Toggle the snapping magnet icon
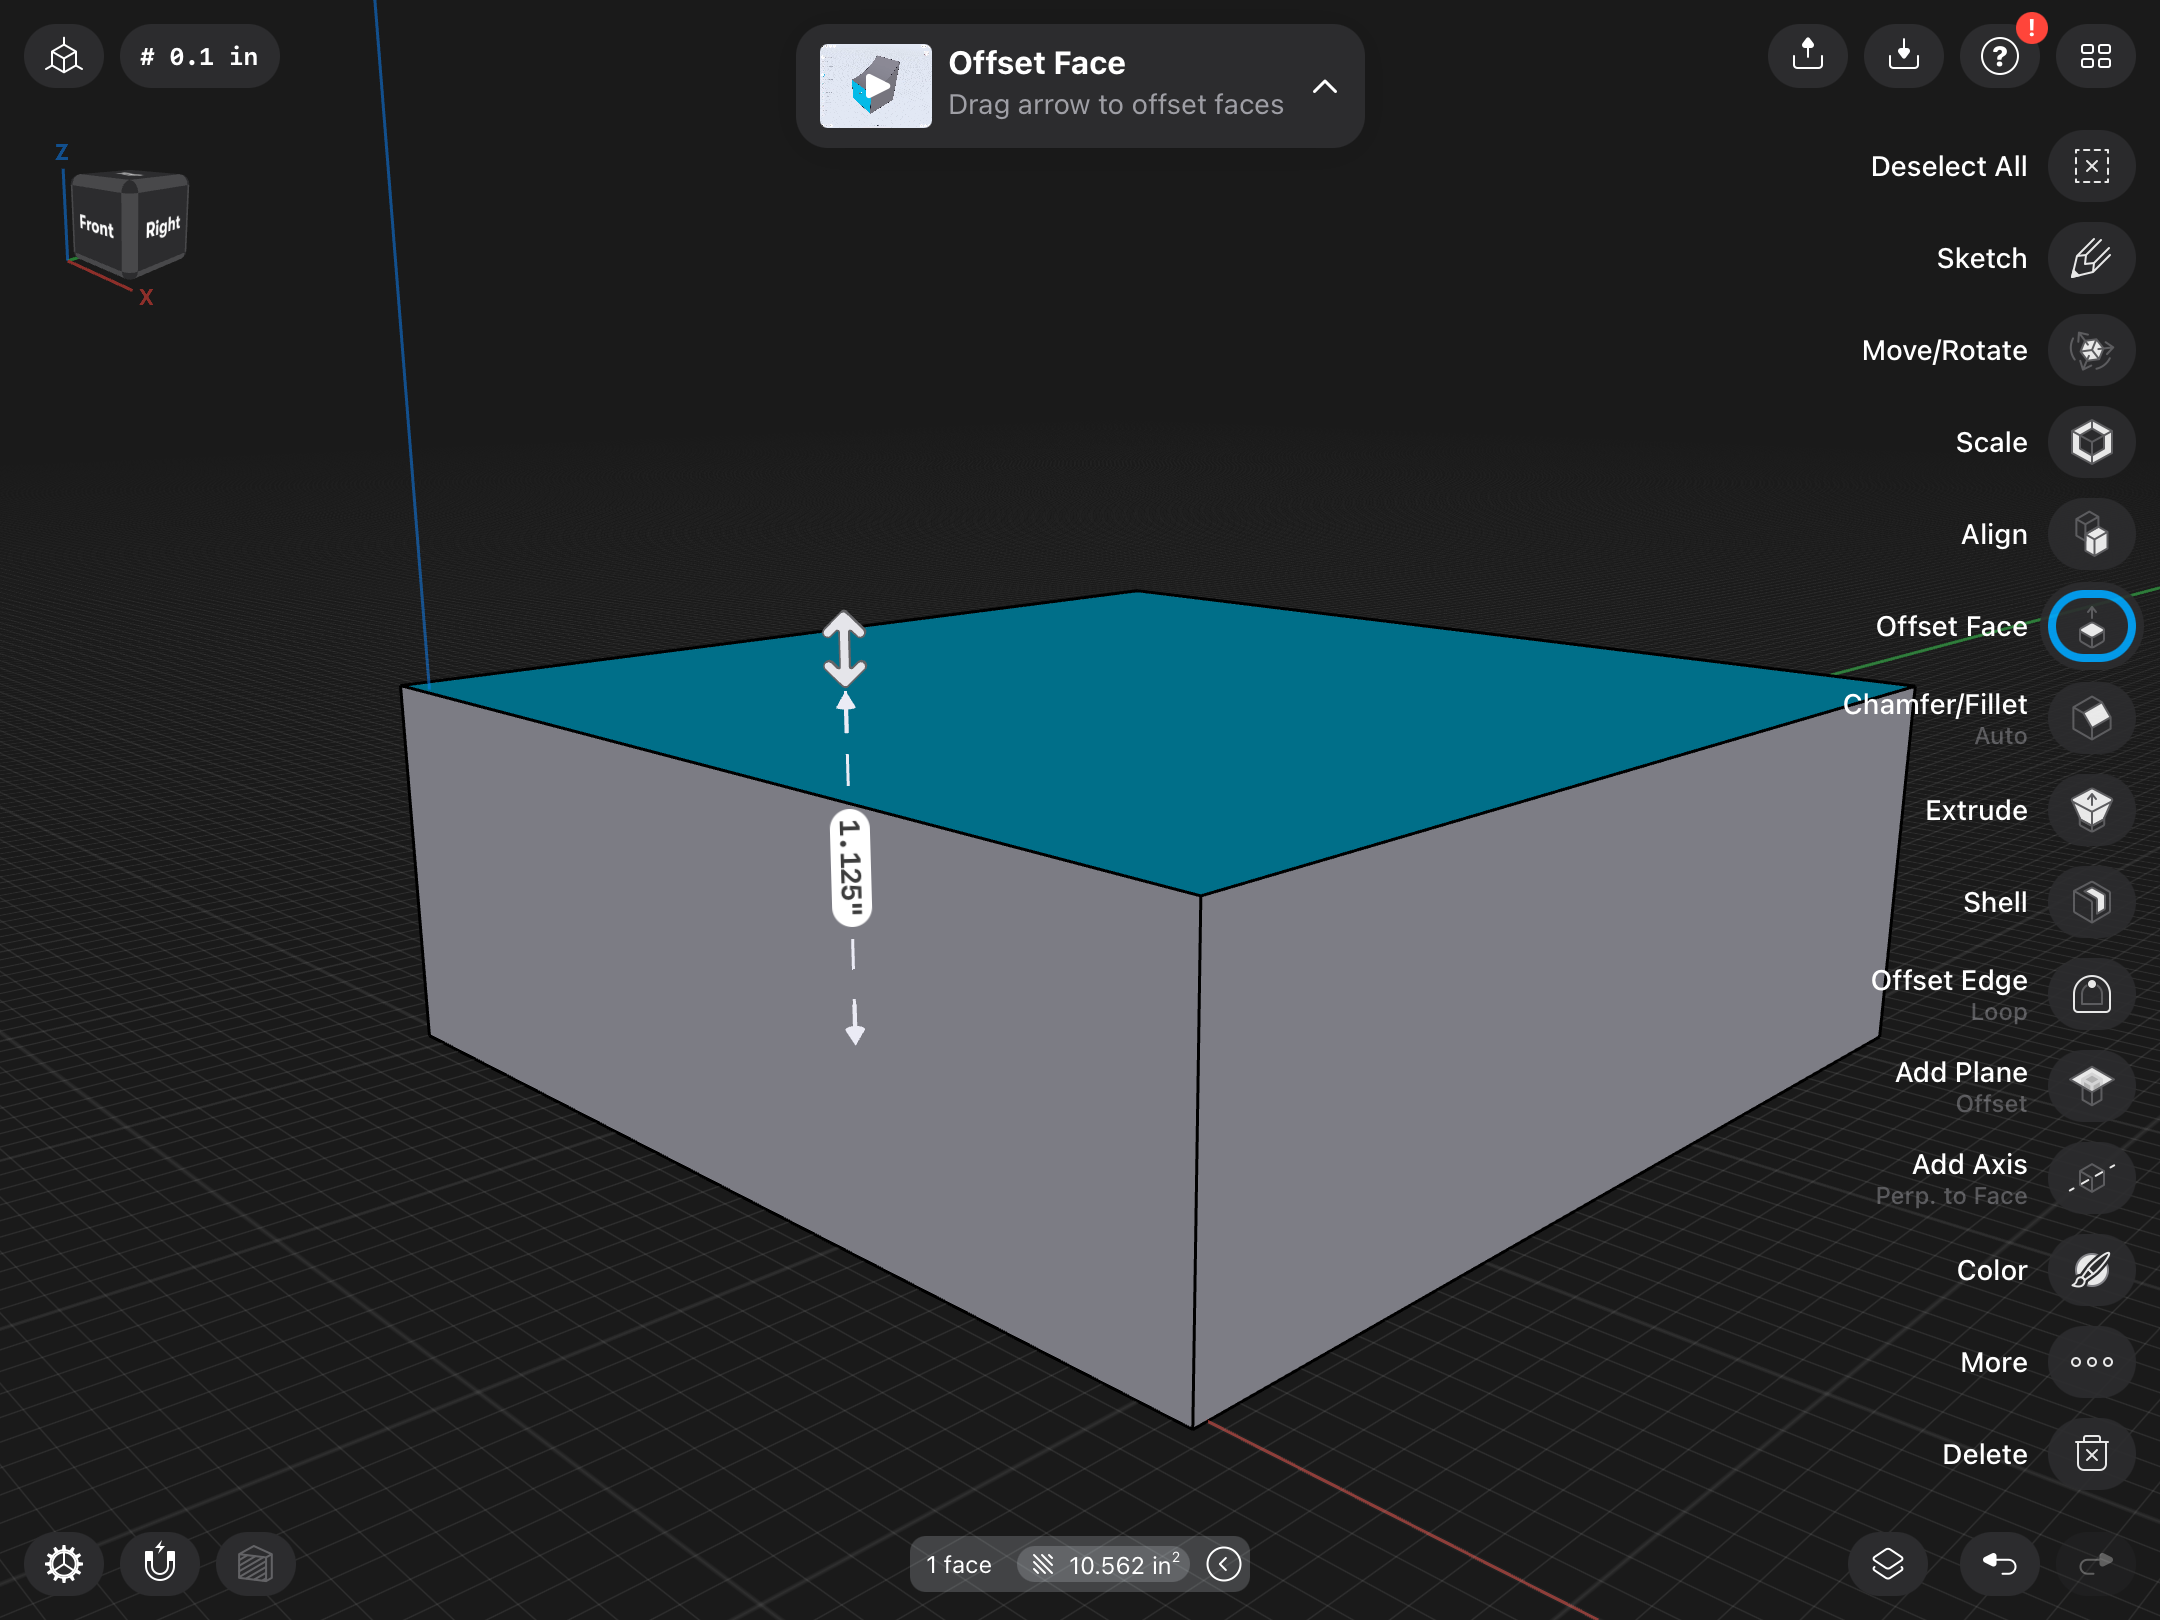Viewport: 2160px width, 1620px height. pos(159,1563)
